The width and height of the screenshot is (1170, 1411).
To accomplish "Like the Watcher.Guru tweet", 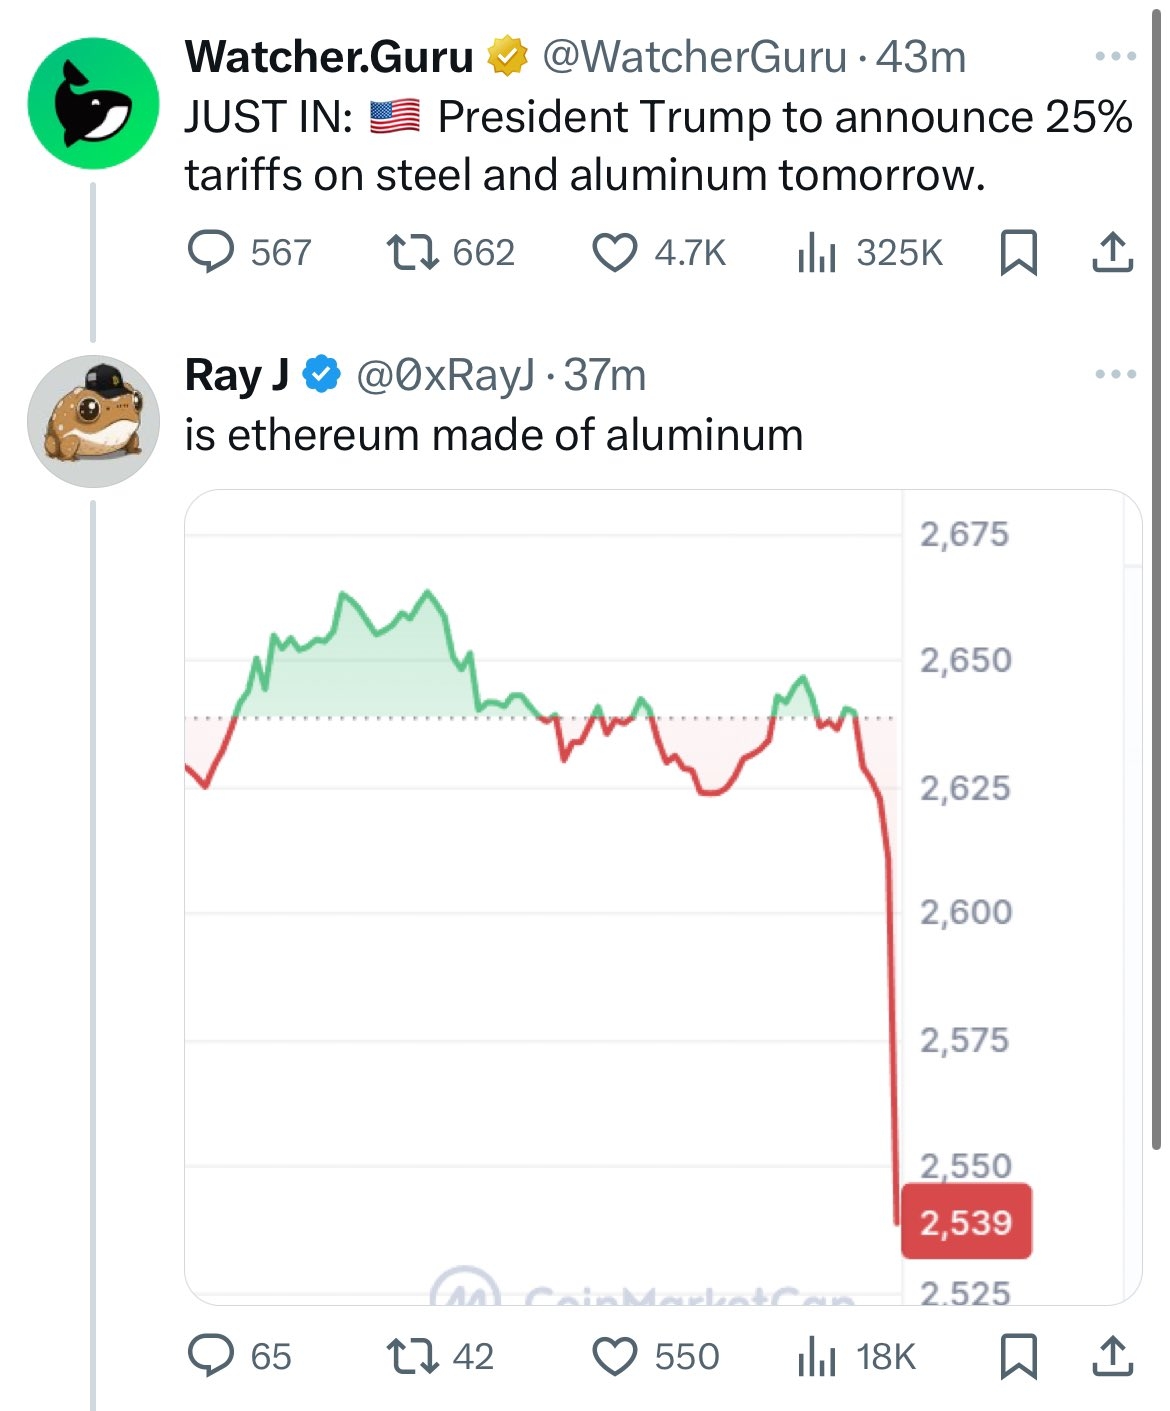I will 620,254.
